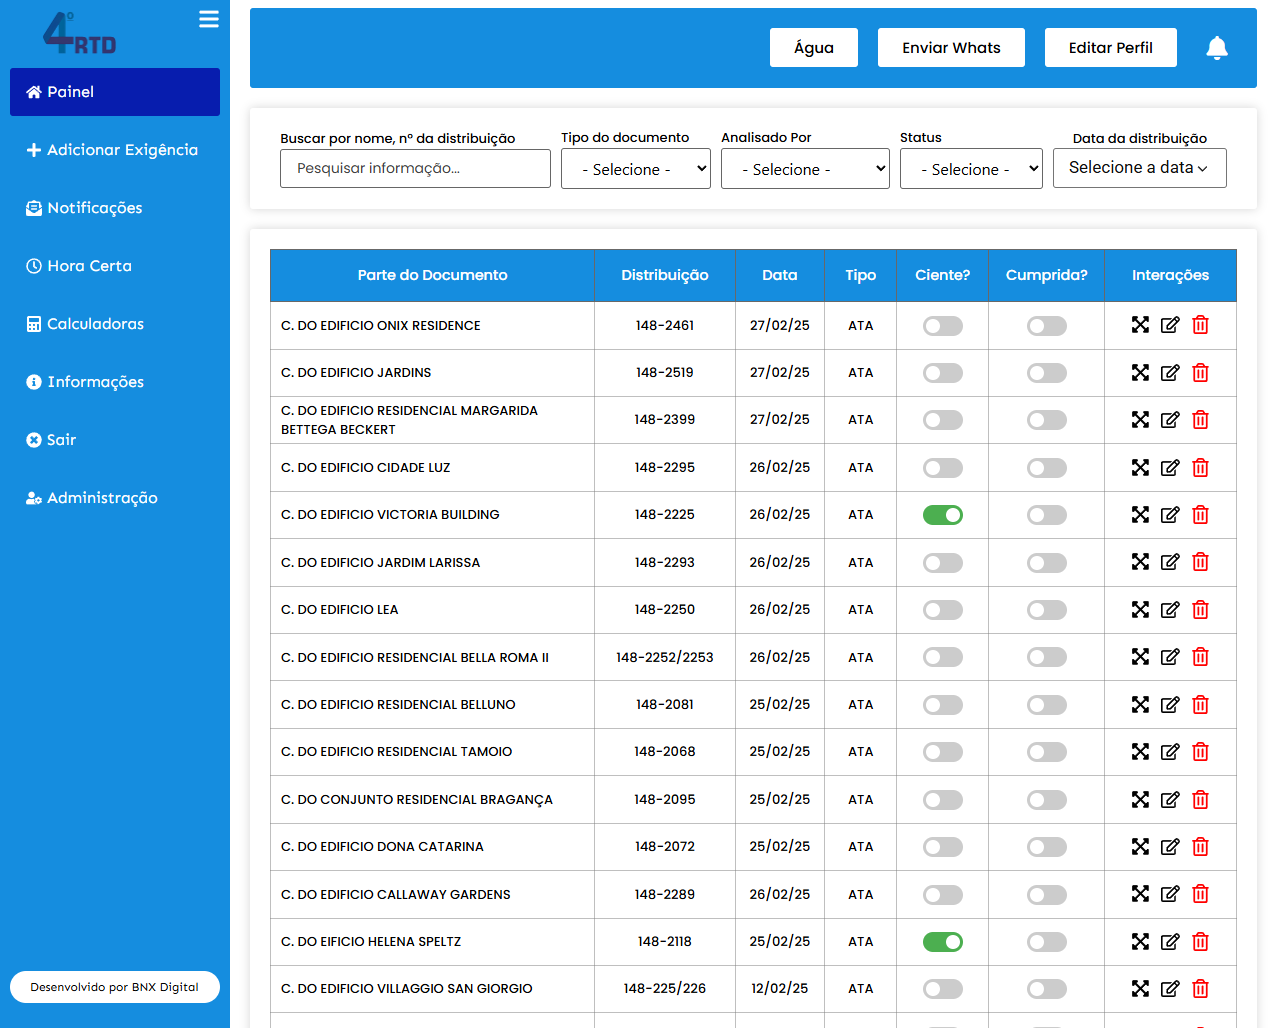Viewport: 1268px width, 1028px height.
Task: Enable Cumprida toggle for EDIFICIO RESIDENCIAL TAMOIO
Action: (x=1046, y=752)
